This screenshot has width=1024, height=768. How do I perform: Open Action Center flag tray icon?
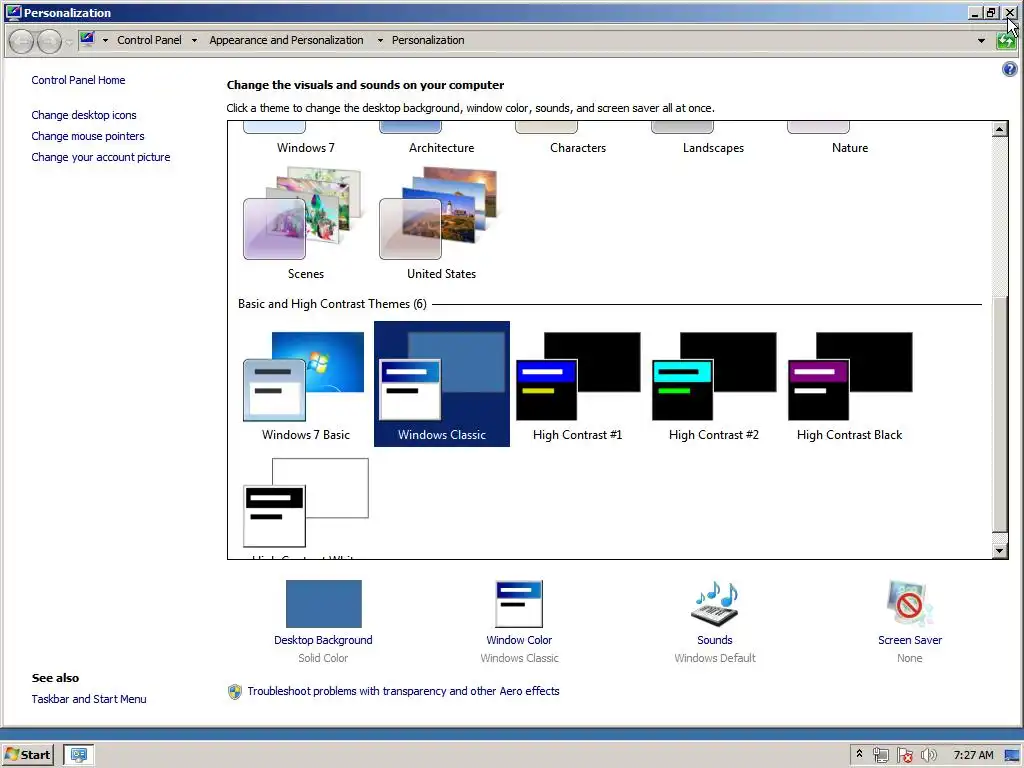point(904,756)
